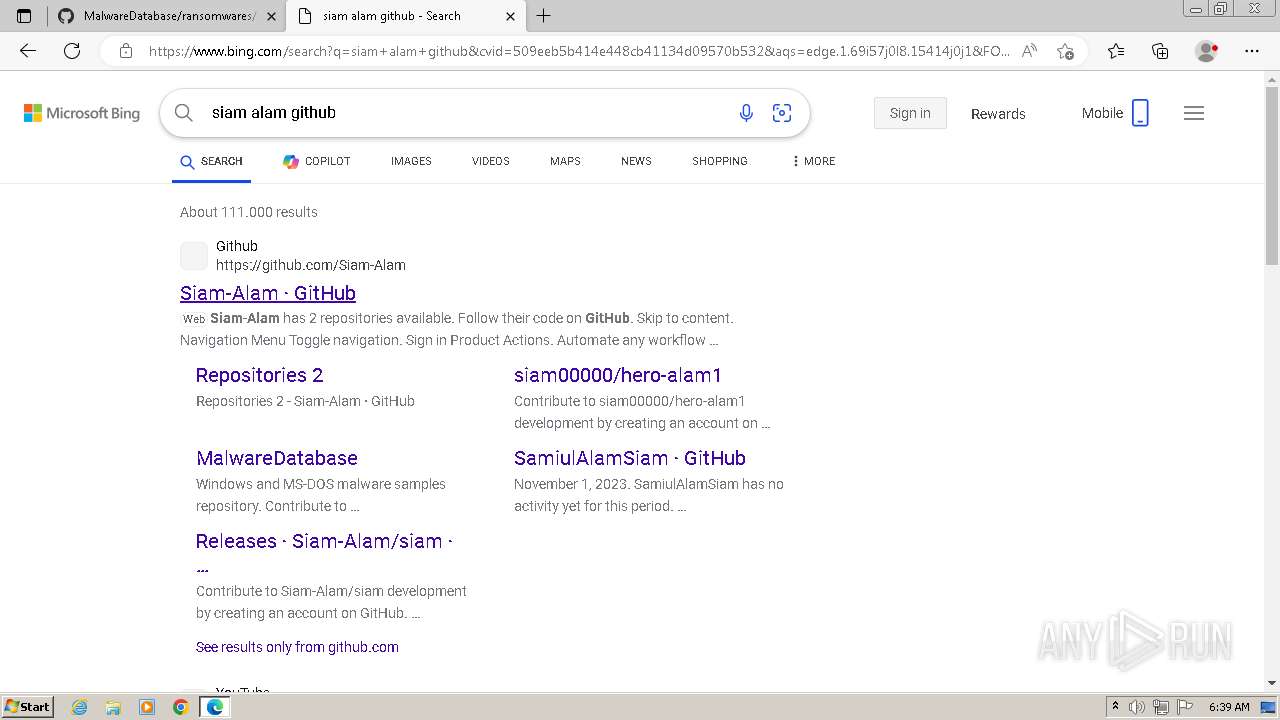Switch to the MalwareDatabase browser tab
The image size is (1280, 720).
point(166,16)
